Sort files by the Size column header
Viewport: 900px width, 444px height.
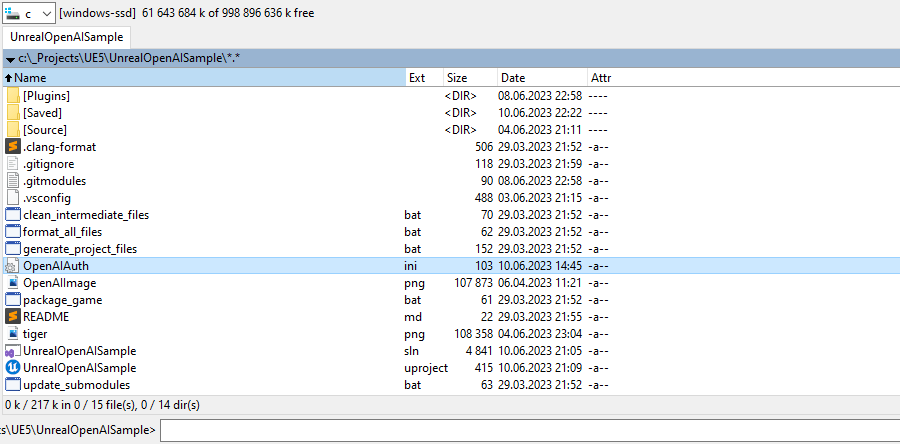[x=470, y=77]
